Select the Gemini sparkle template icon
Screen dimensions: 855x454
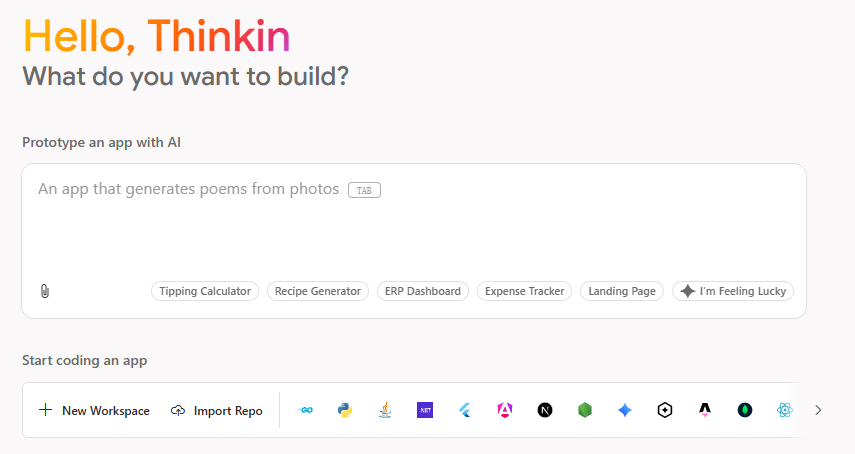click(x=625, y=410)
